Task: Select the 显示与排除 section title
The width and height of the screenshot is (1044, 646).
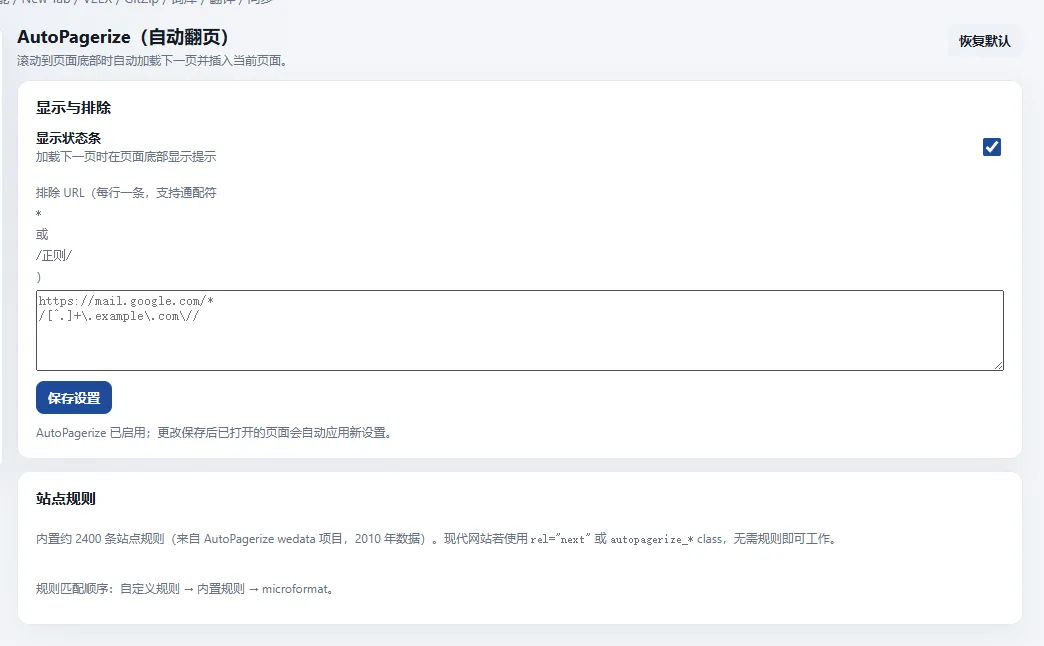Action: click(73, 107)
